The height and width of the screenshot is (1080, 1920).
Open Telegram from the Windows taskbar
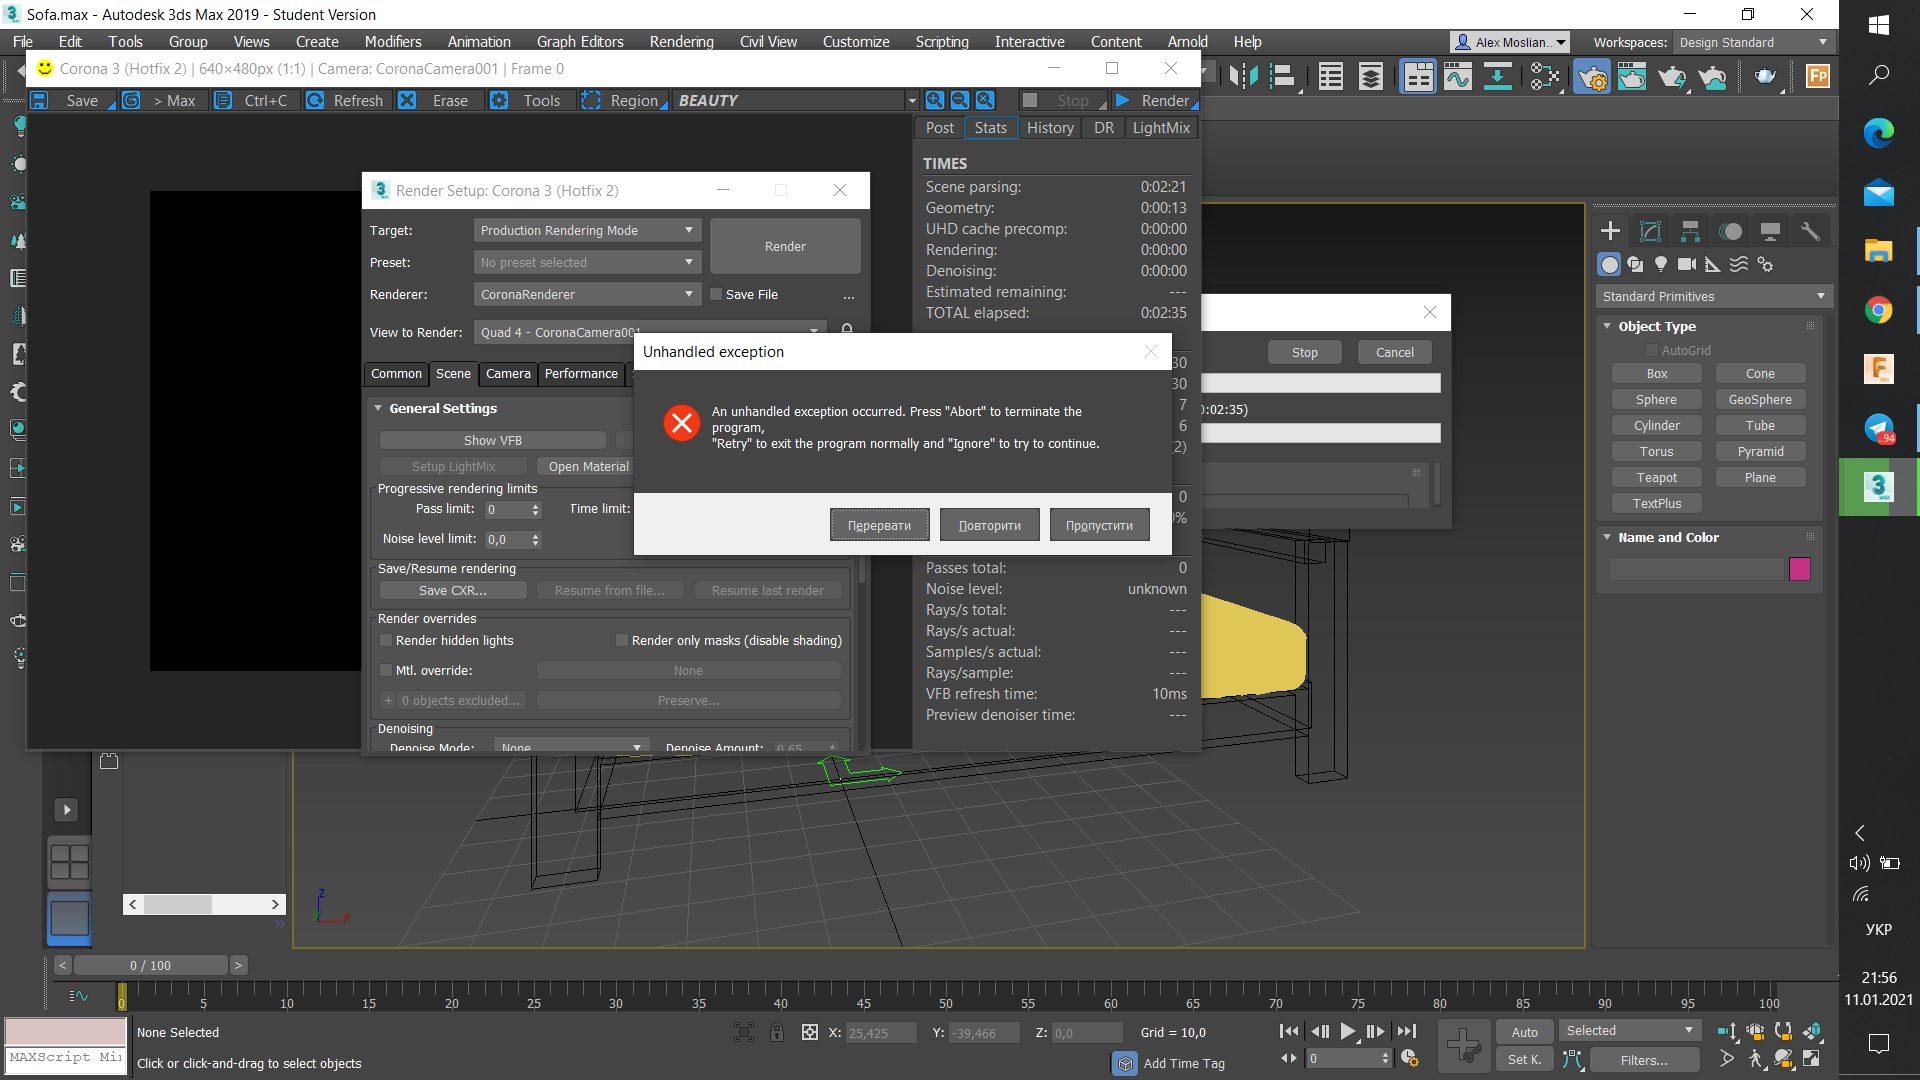click(1879, 428)
